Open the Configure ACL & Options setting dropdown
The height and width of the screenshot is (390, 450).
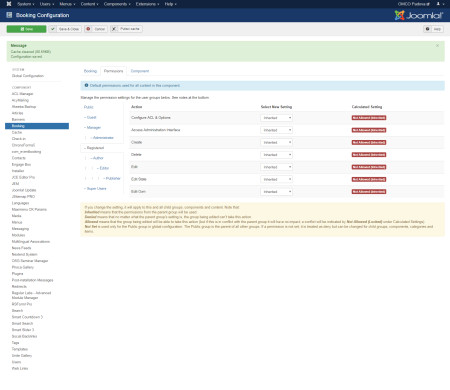click(x=276, y=118)
